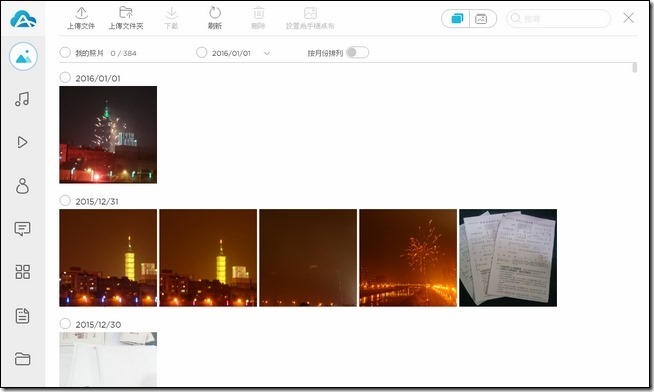Viewport: 654px width, 392px height.
Task: Open the Messages section in sidebar
Action: click(x=23, y=229)
